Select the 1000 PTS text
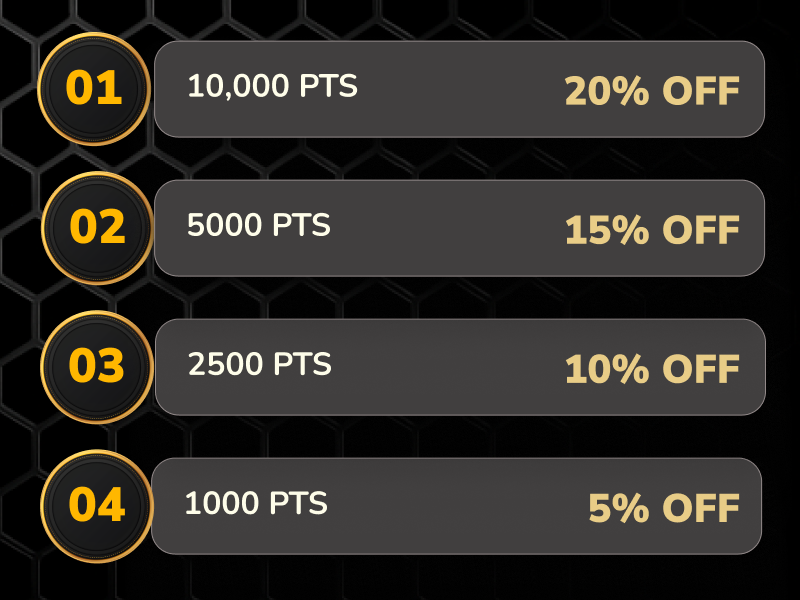This screenshot has height=600, width=800. tap(256, 504)
